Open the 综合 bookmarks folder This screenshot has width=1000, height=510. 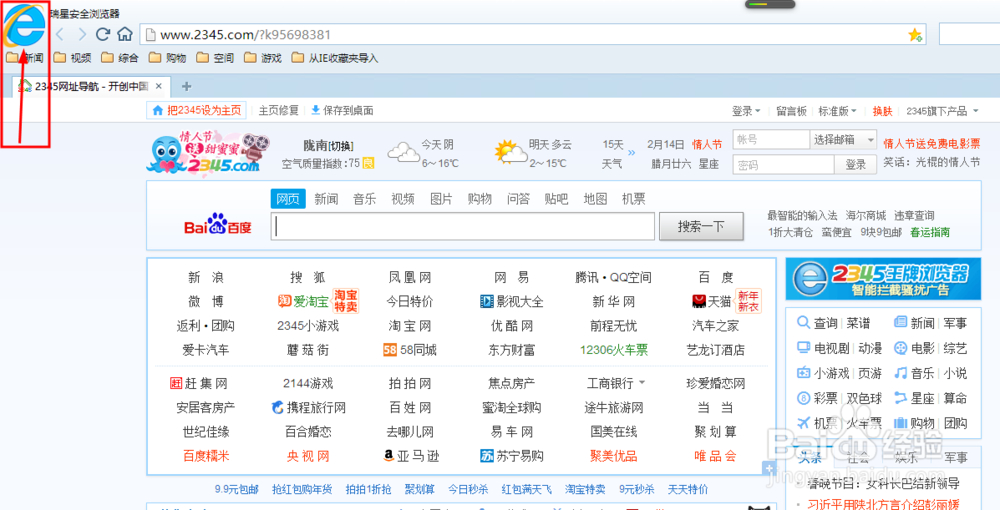[120, 58]
